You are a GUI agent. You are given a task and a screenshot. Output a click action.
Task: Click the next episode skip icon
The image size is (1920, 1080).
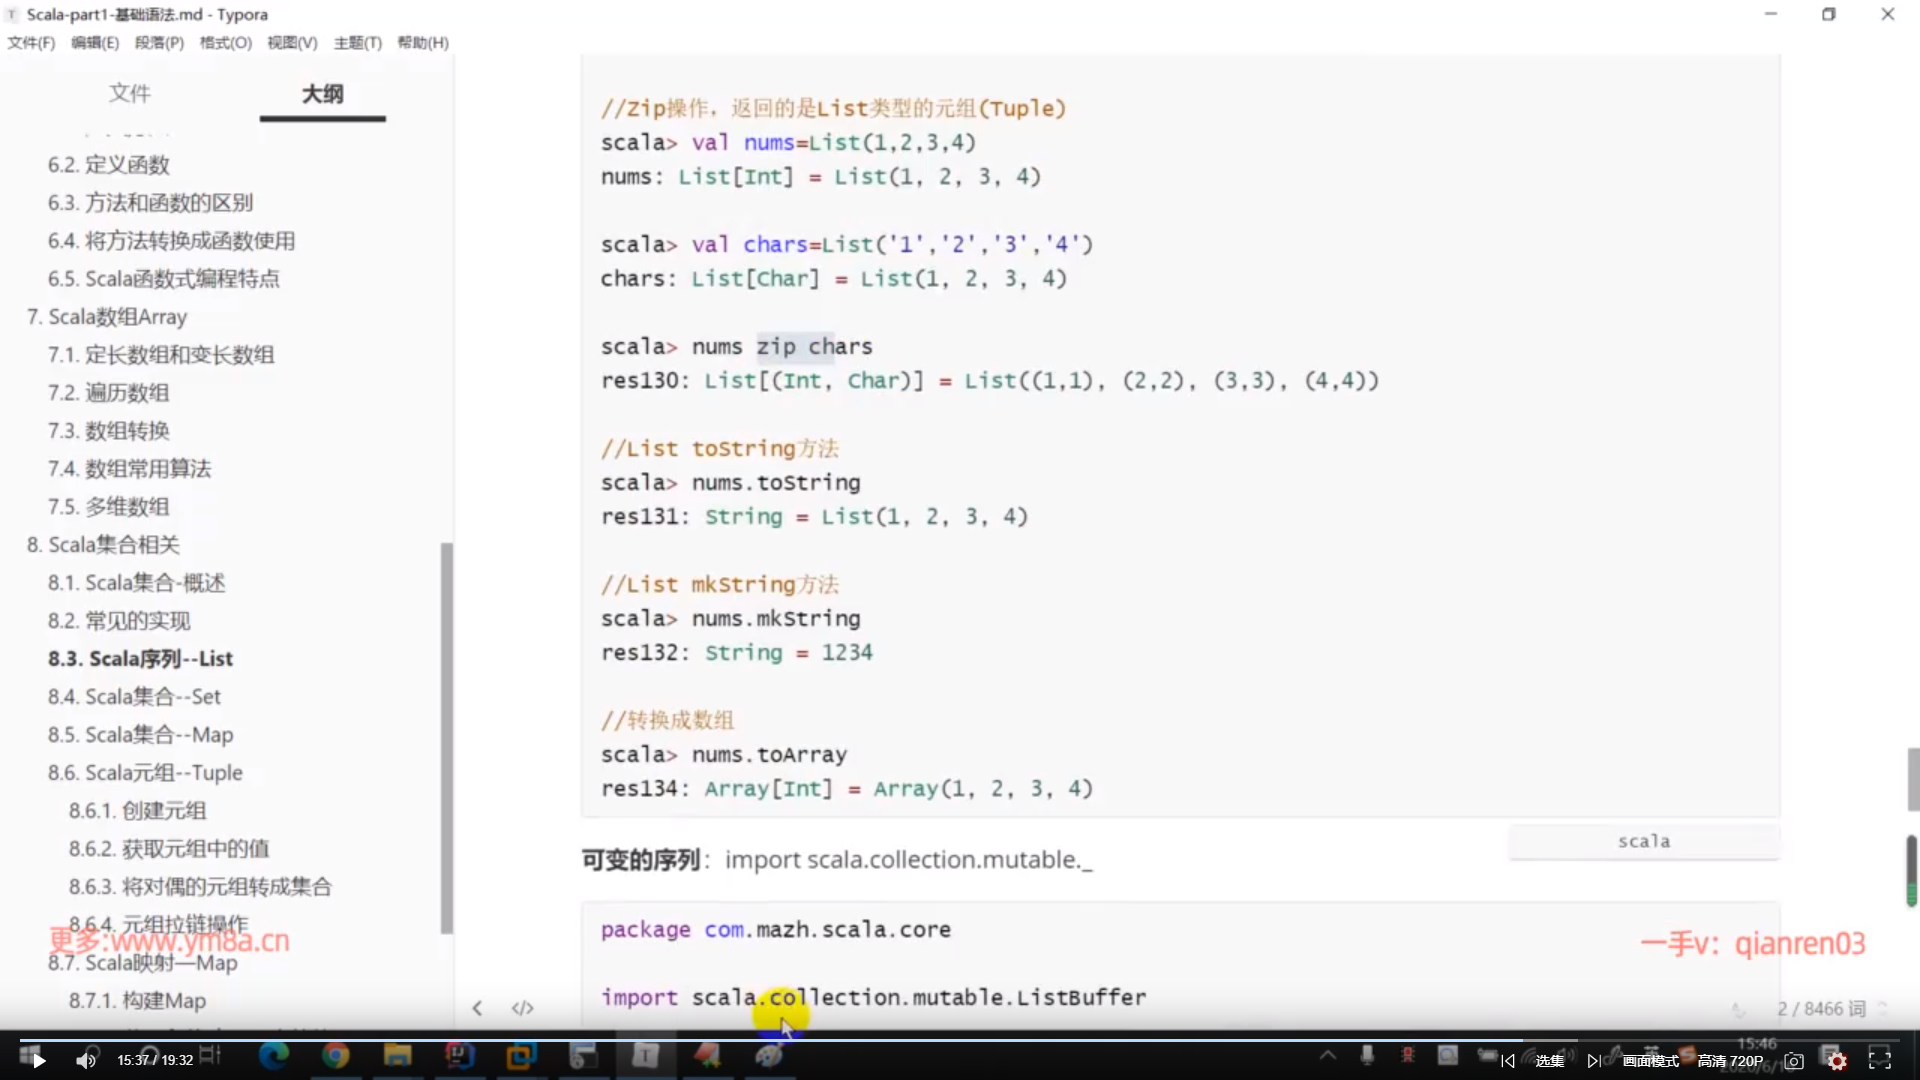1594,1061
